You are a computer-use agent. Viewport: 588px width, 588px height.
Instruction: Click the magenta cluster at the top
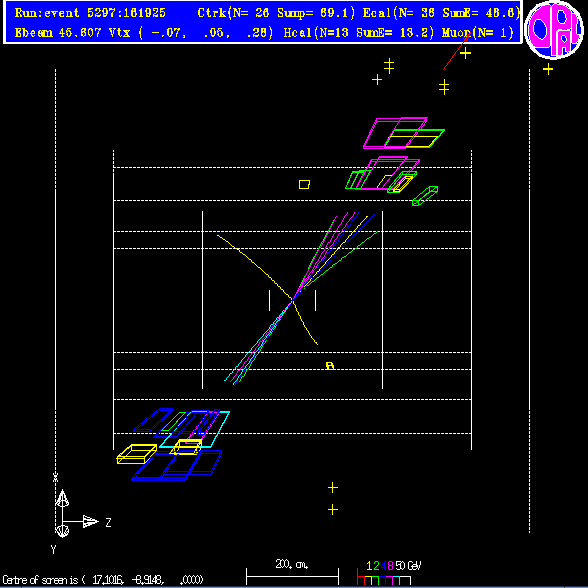(395, 133)
